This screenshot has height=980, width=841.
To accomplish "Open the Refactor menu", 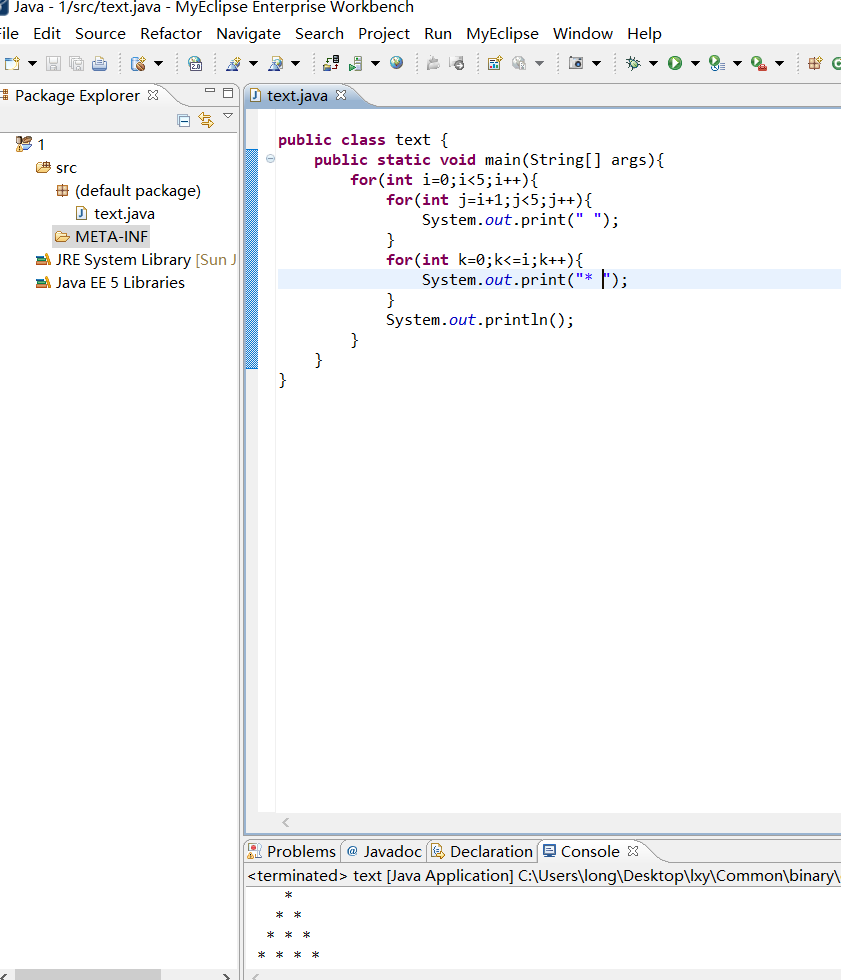I will click(171, 33).
